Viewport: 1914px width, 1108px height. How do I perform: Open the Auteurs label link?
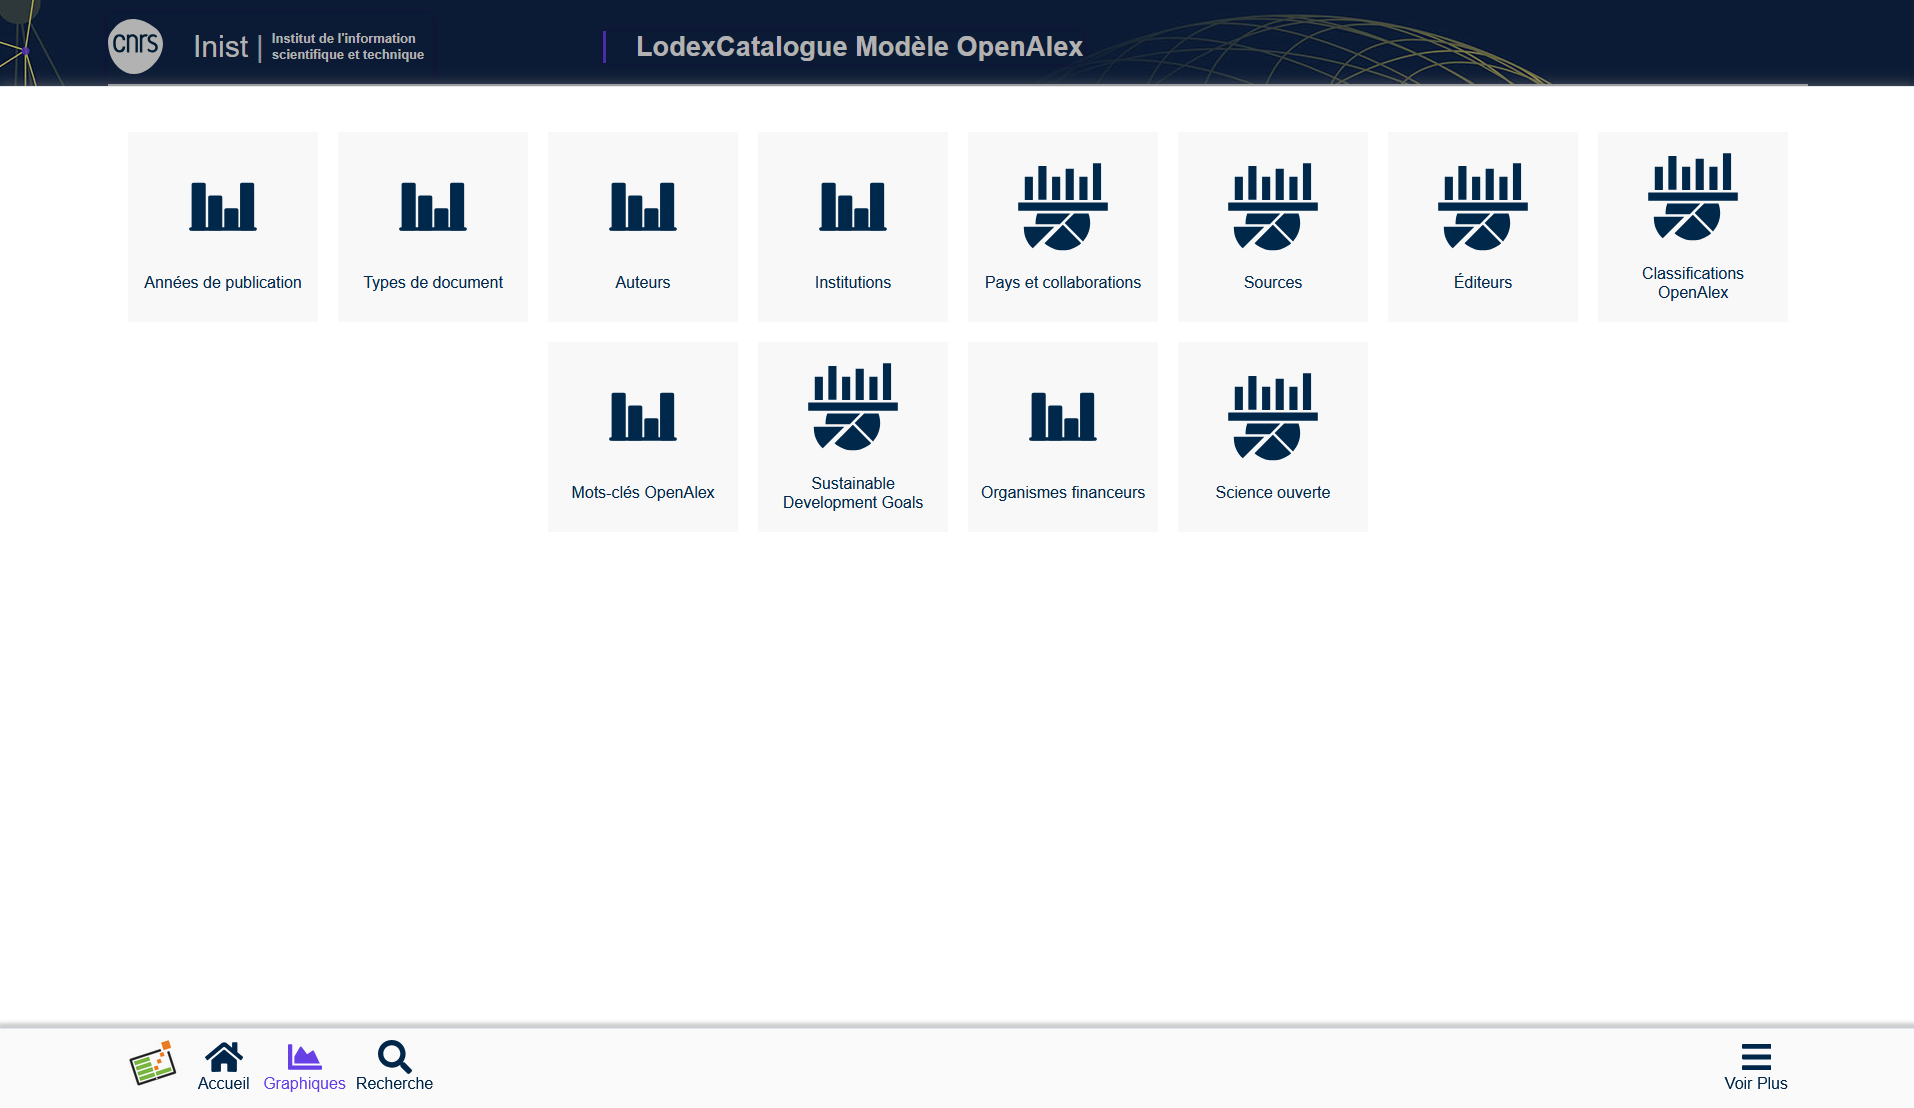coord(643,283)
